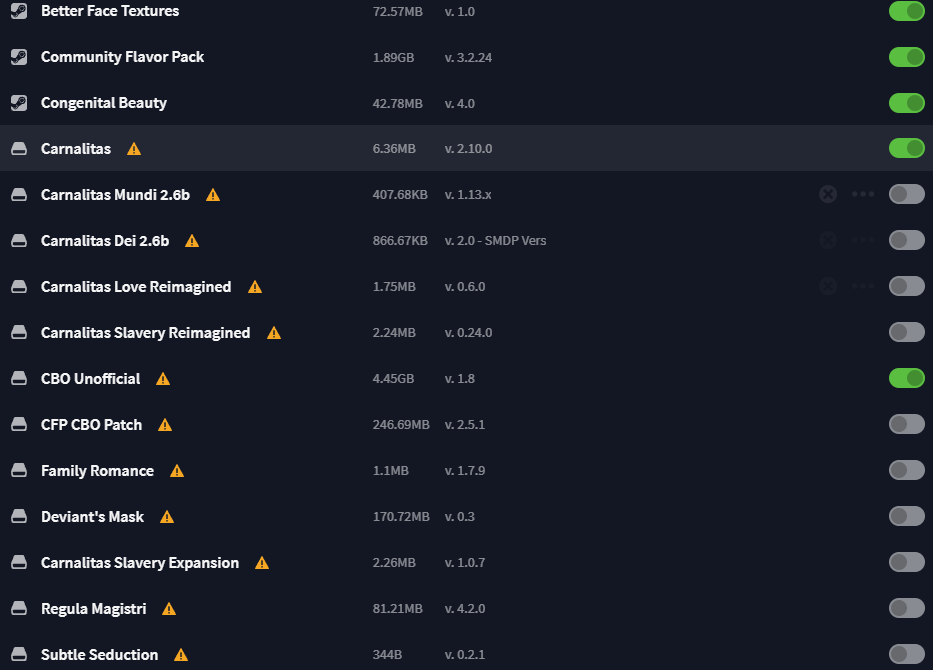The height and width of the screenshot is (670, 933).
Task: Disable the Carnalitas mod toggle
Action: [907, 148]
